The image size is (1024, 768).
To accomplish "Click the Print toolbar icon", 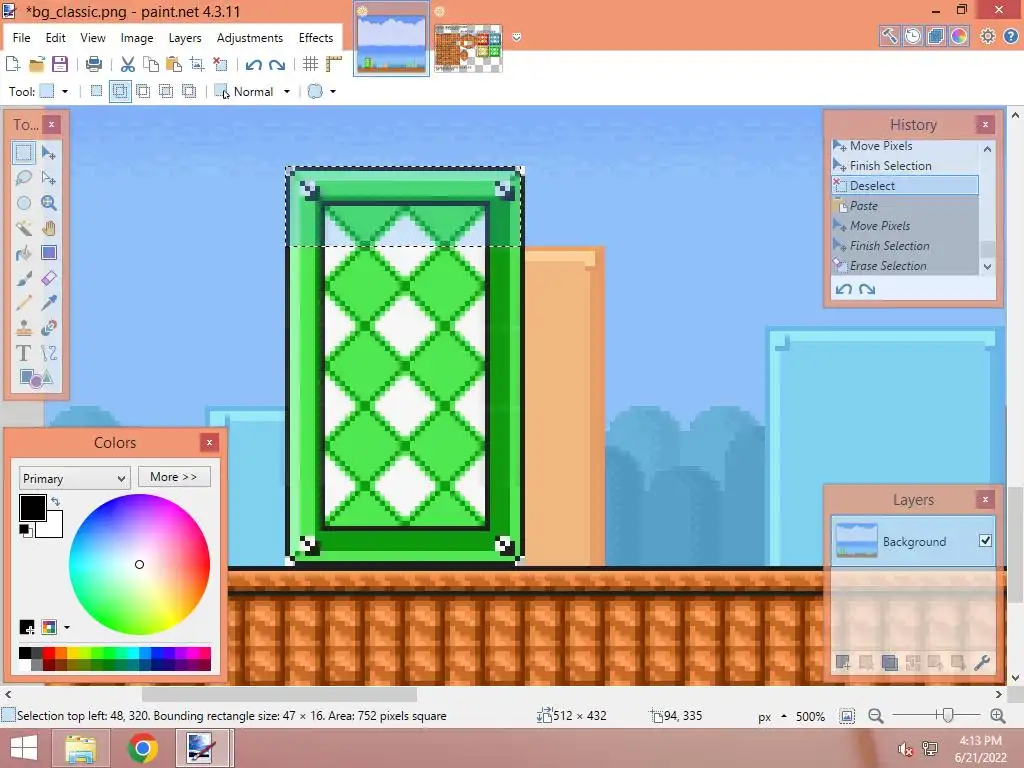I will [x=94, y=64].
